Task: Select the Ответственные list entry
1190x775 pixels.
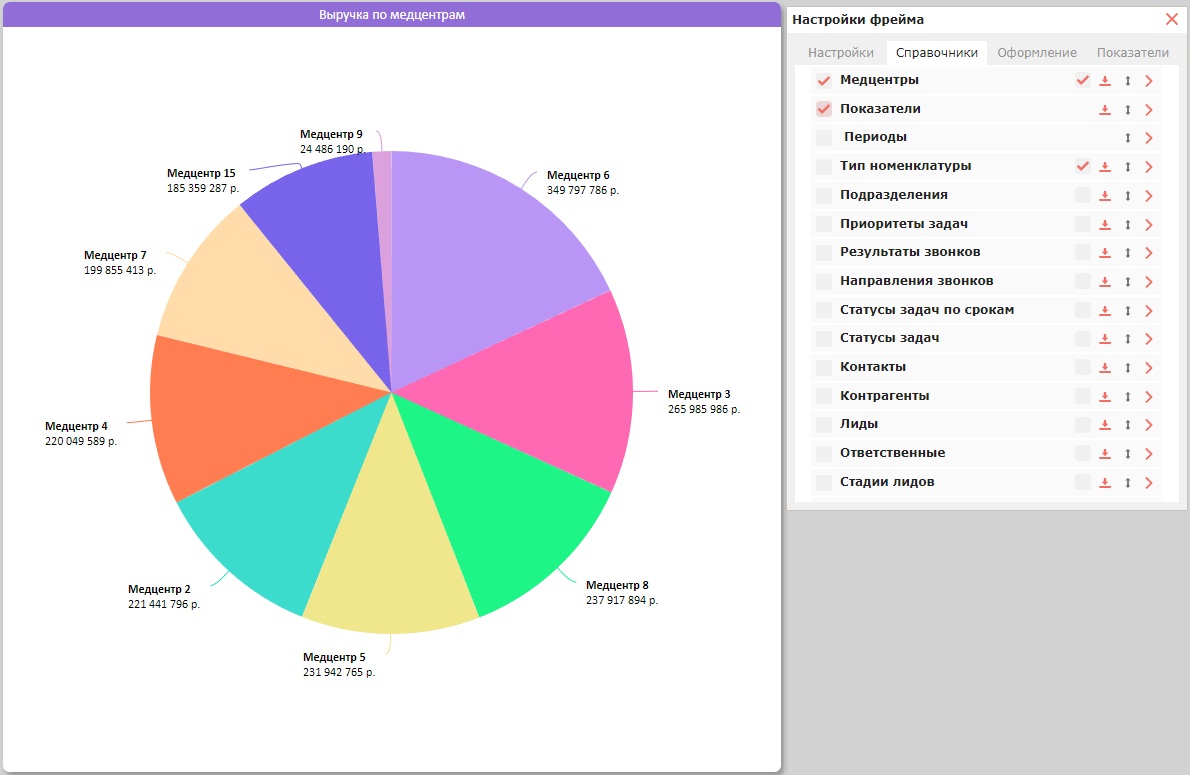Action: pos(892,453)
